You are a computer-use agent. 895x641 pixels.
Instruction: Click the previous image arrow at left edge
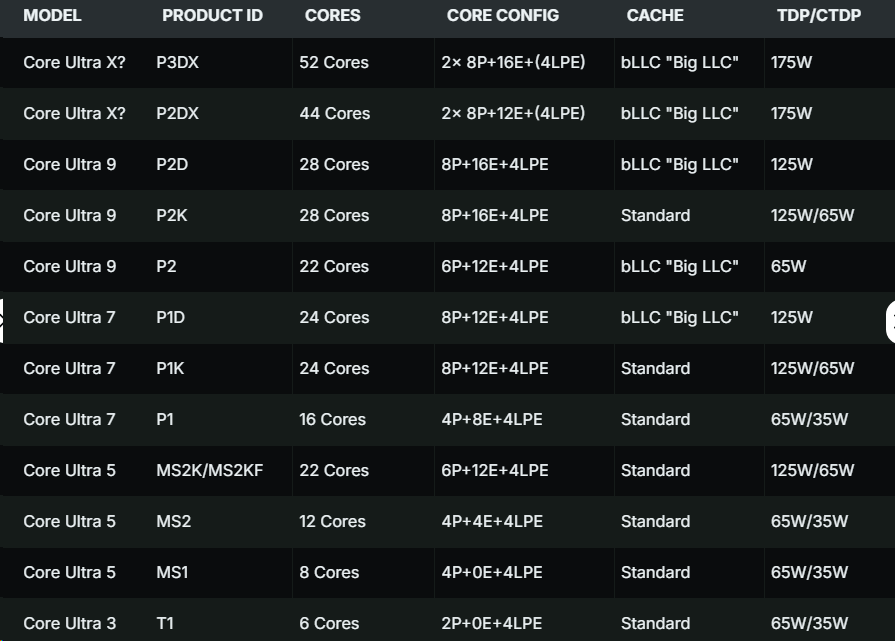coord(3,320)
